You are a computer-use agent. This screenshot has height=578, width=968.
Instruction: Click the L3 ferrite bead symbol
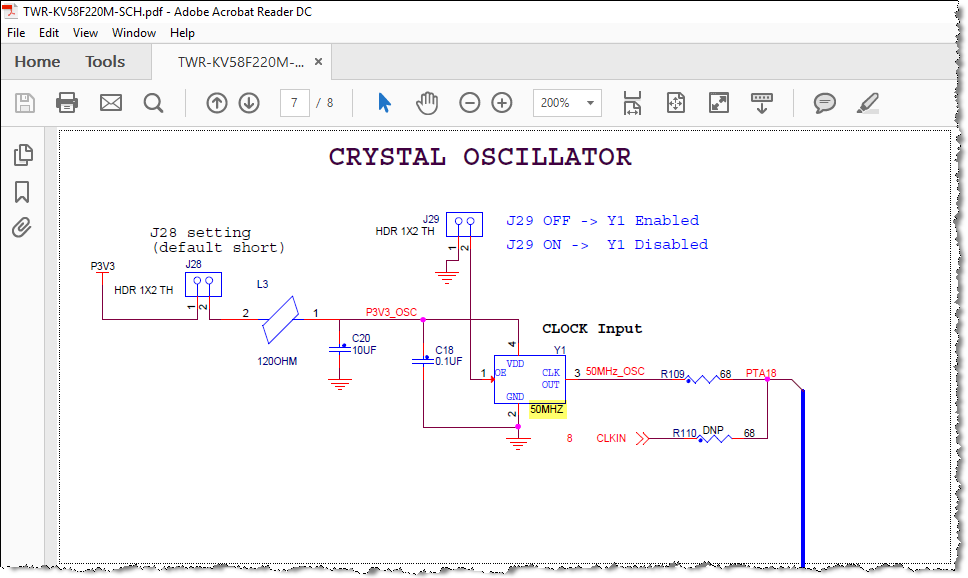click(x=281, y=319)
